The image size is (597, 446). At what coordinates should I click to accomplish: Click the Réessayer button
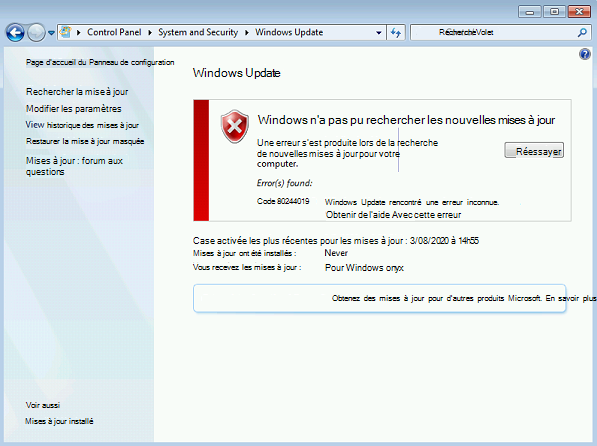(x=534, y=150)
